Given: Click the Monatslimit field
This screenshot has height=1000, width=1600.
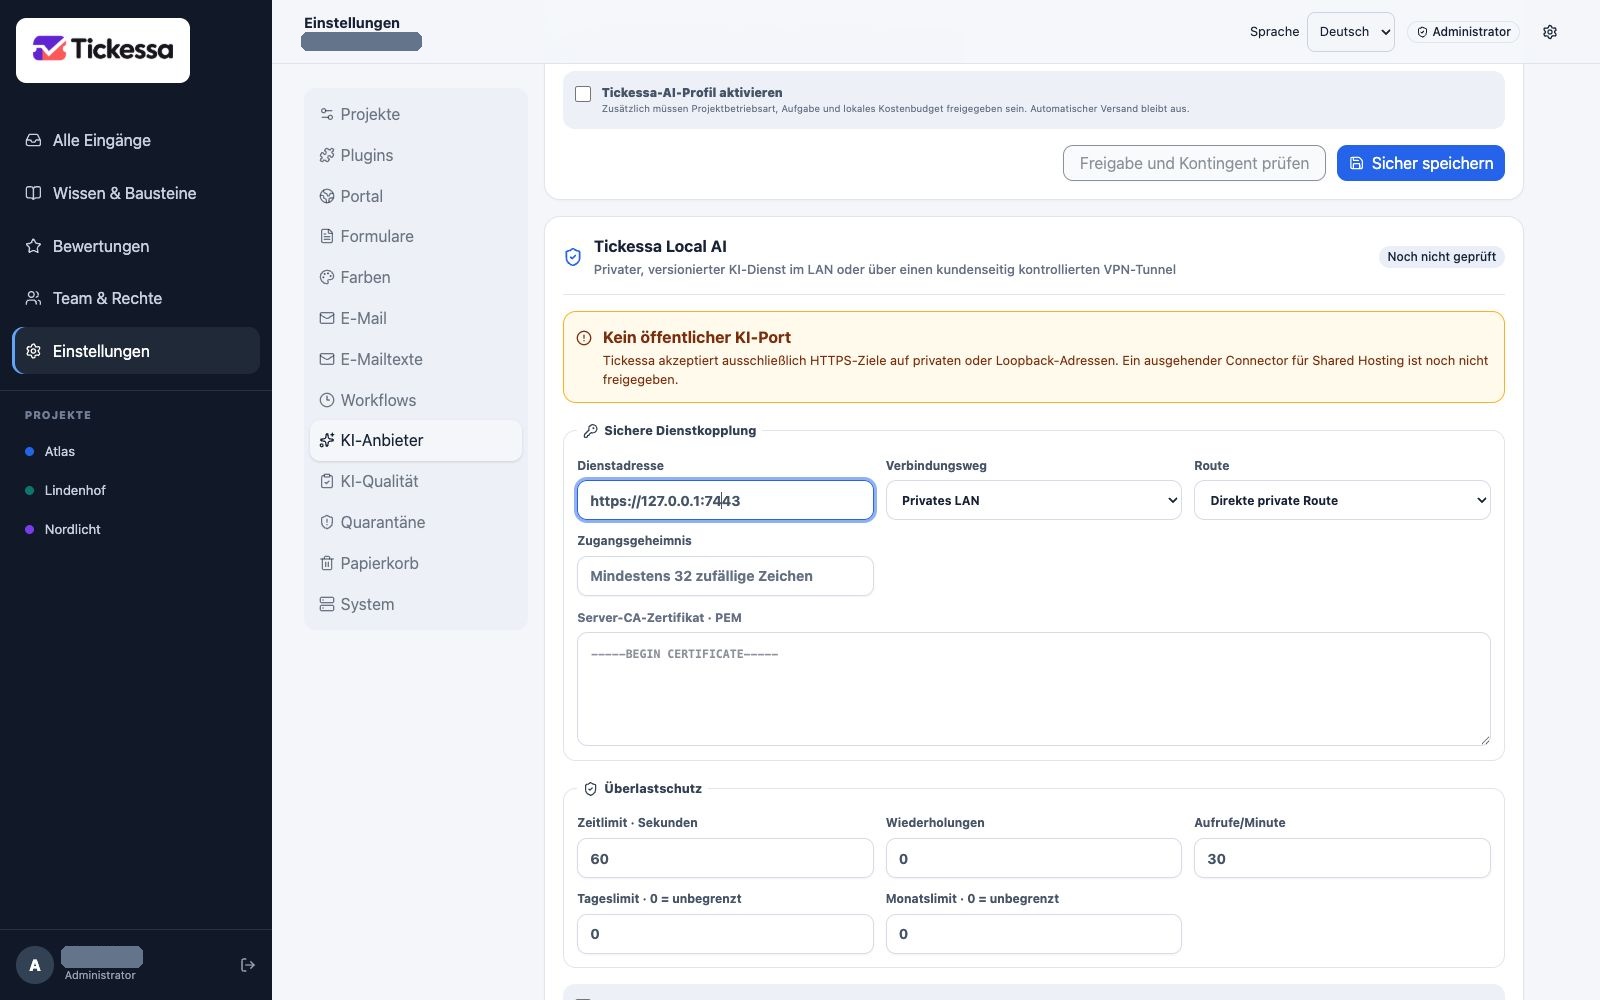Looking at the screenshot, I should pos(1034,934).
